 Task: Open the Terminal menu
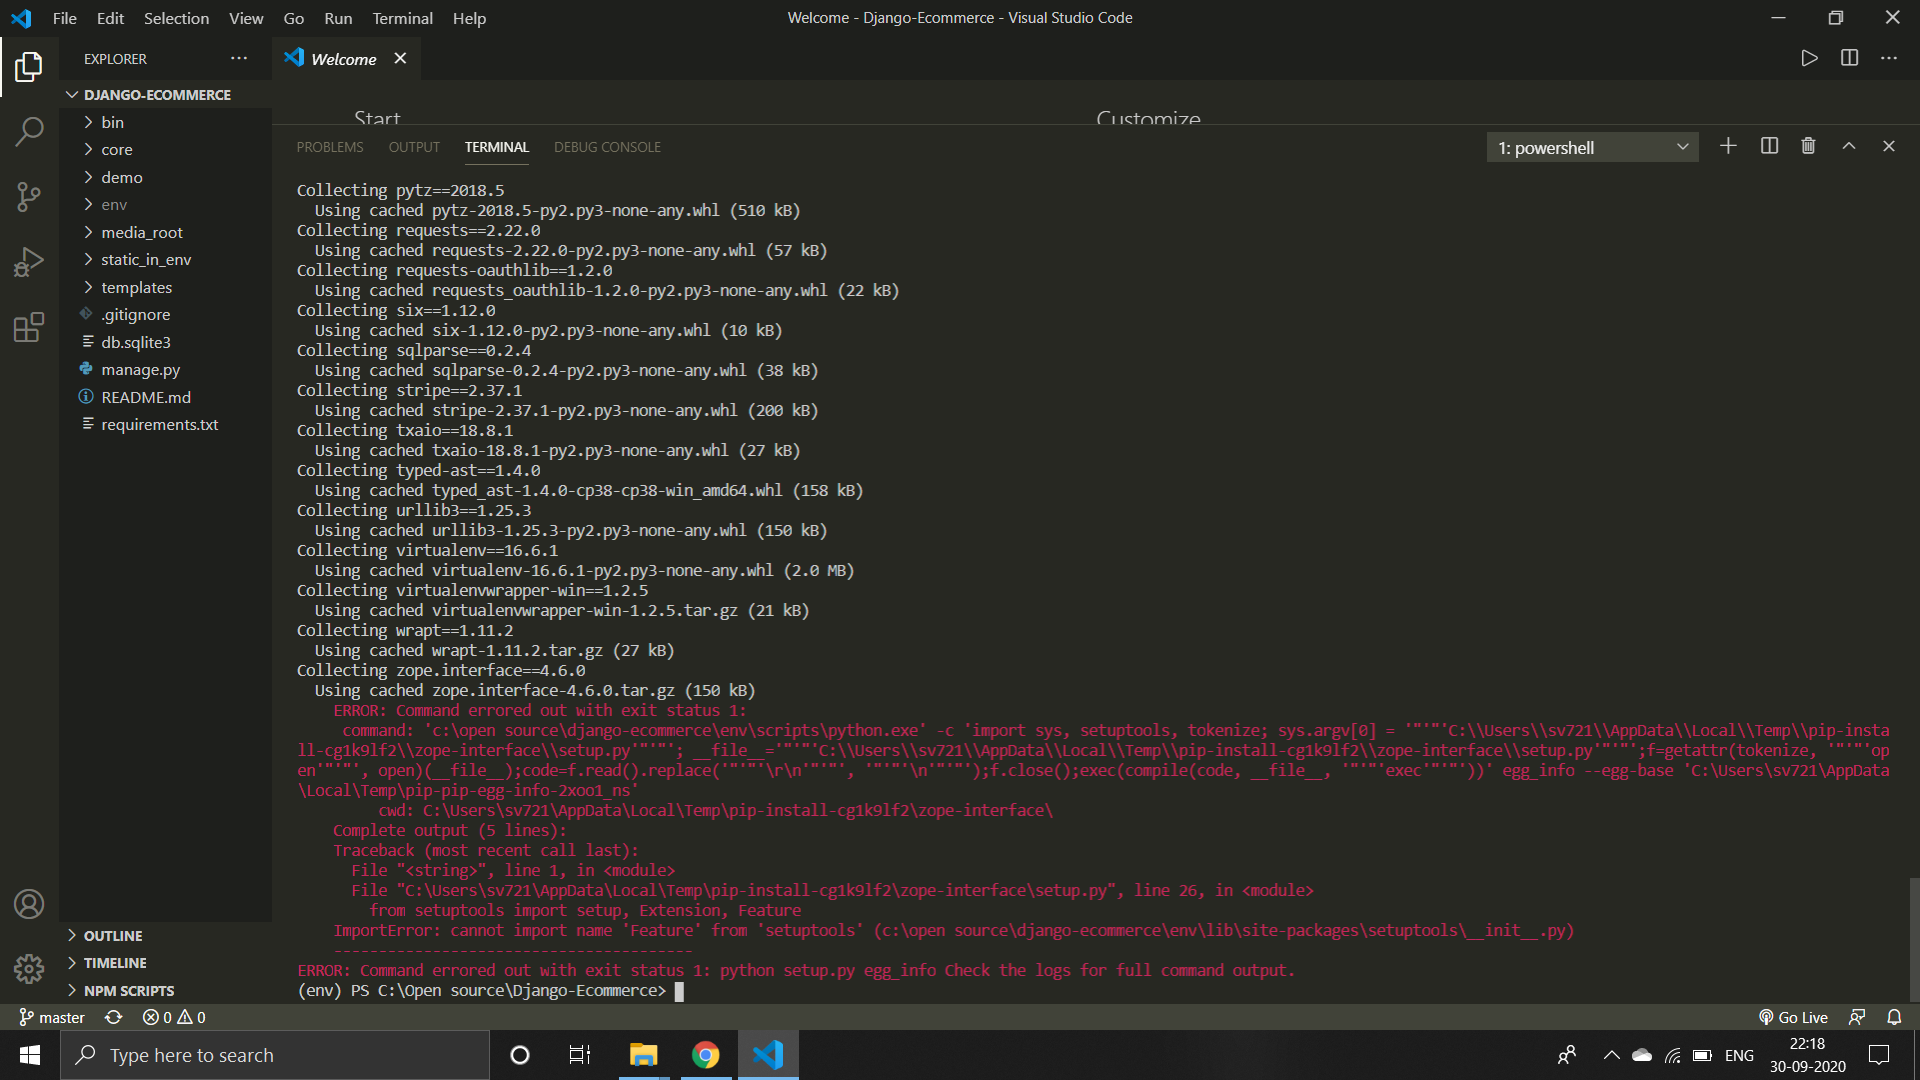(x=402, y=18)
